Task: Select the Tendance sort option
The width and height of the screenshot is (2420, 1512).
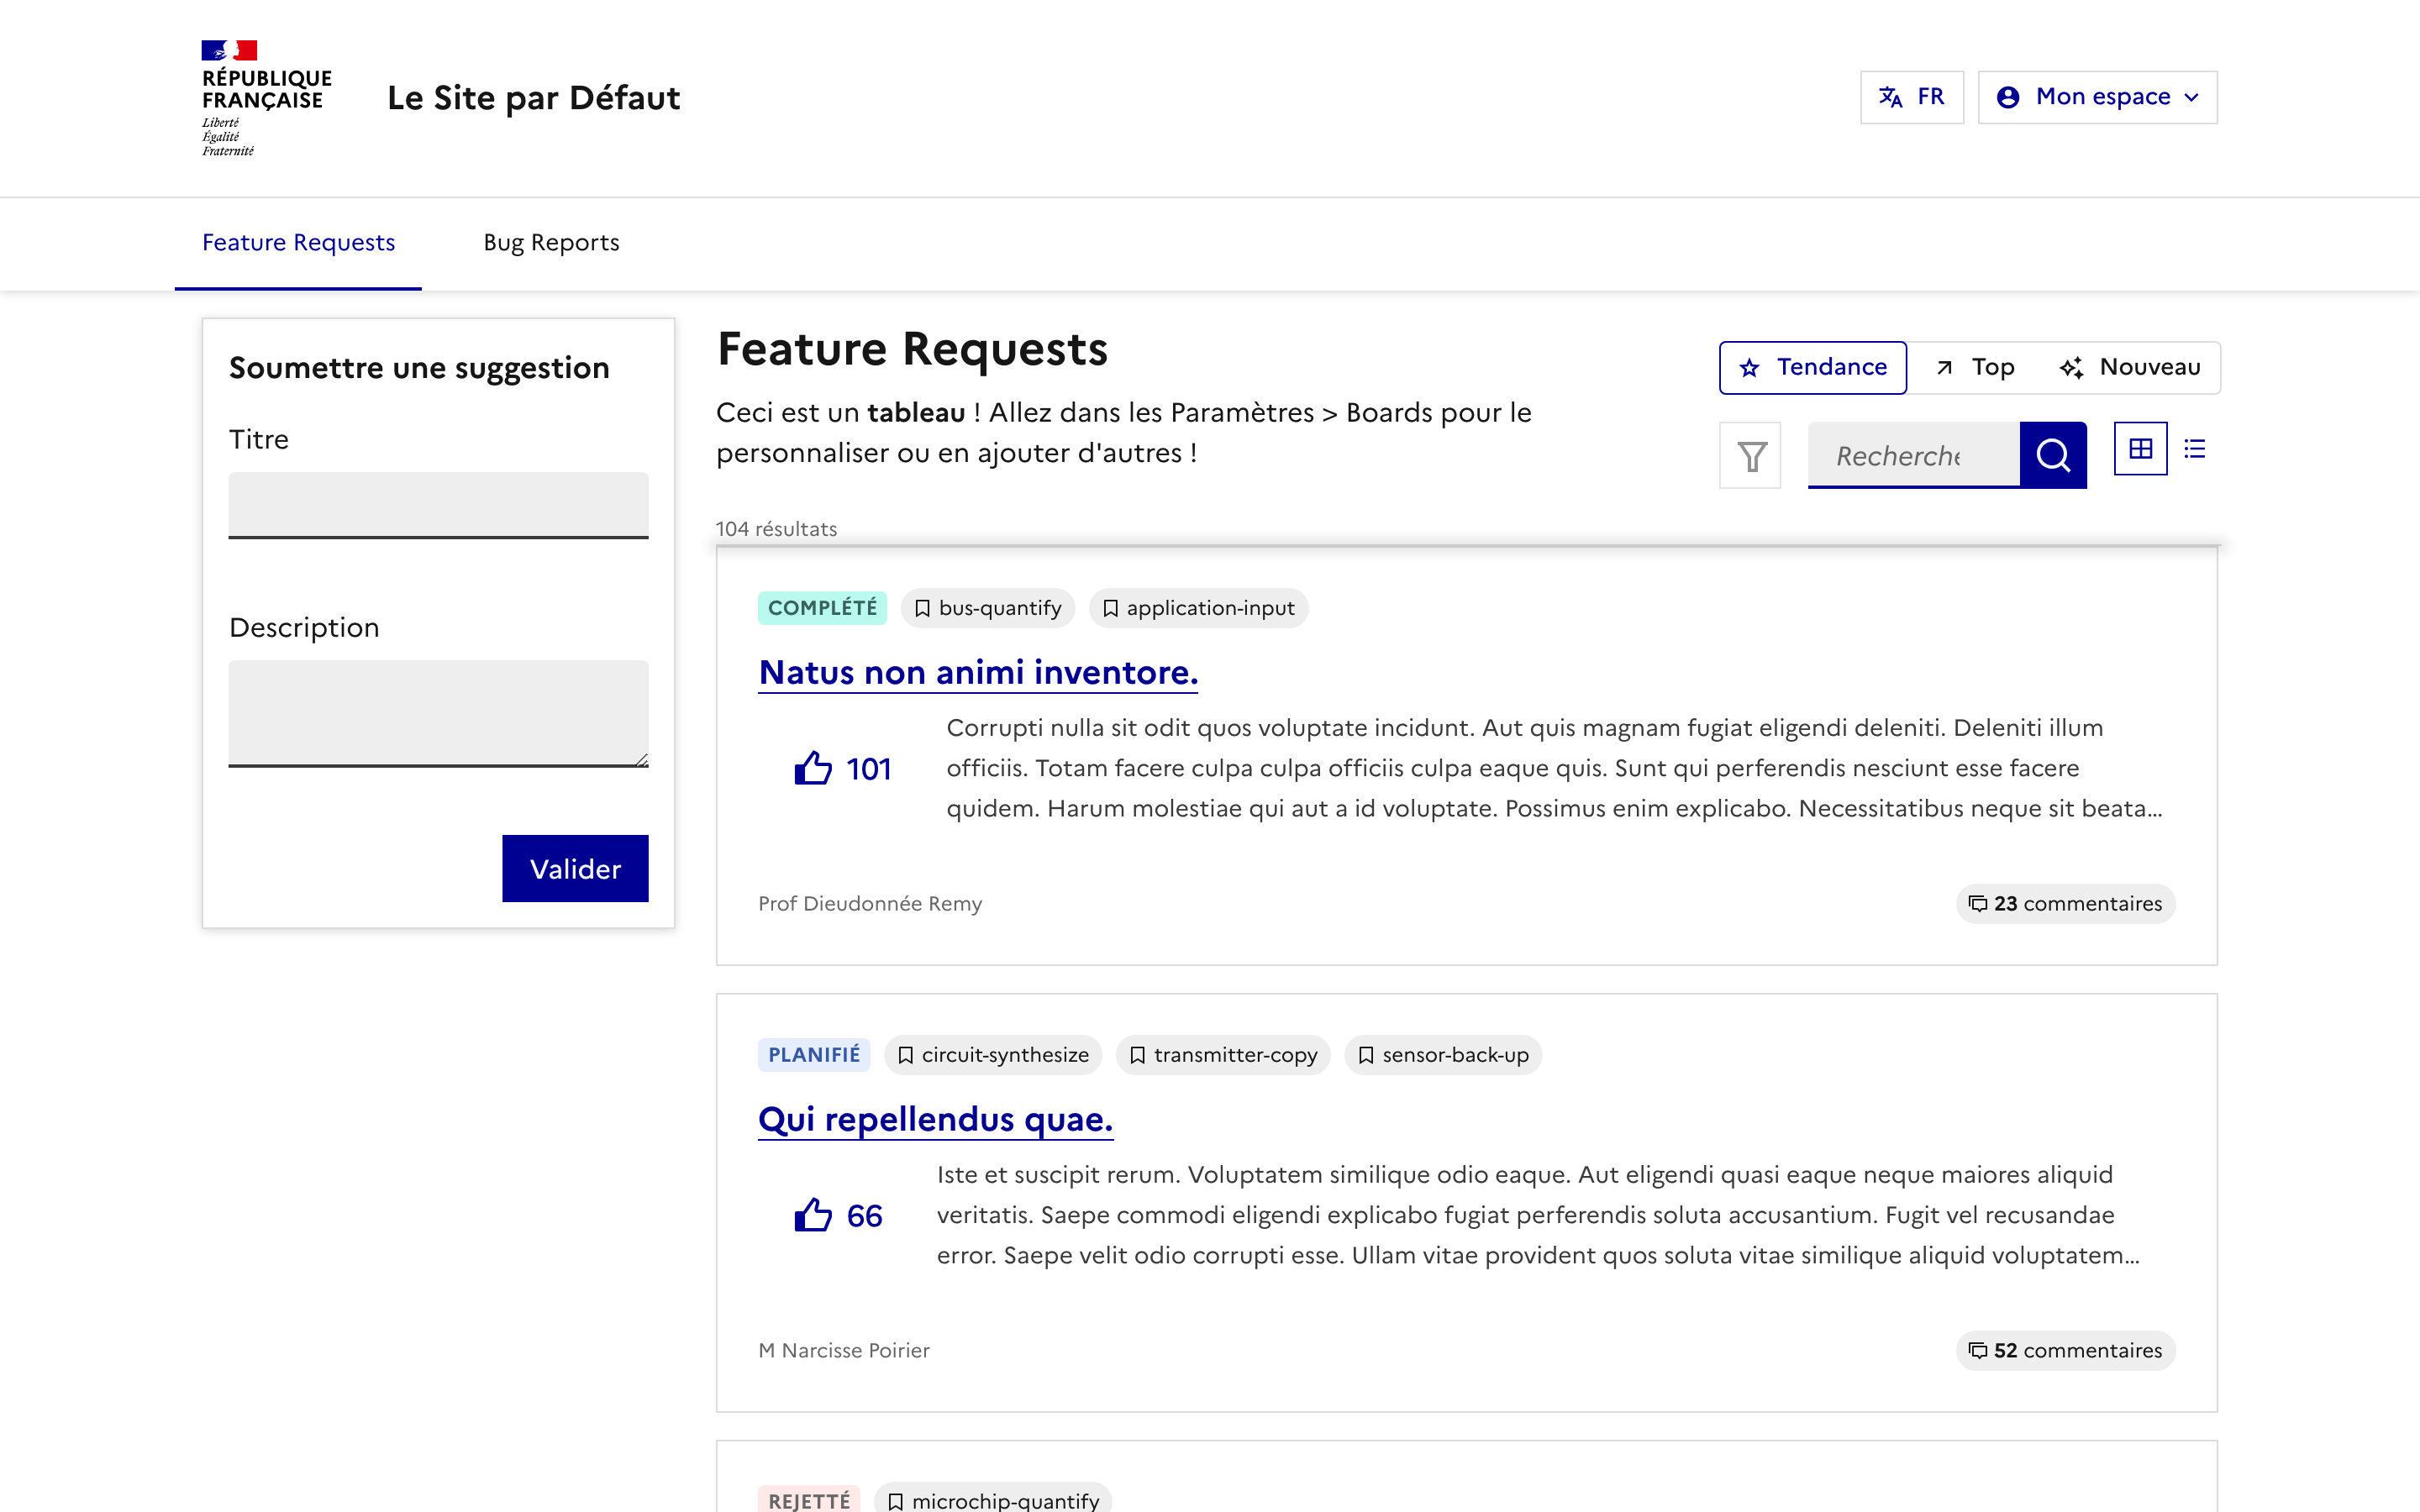Action: (1812, 367)
